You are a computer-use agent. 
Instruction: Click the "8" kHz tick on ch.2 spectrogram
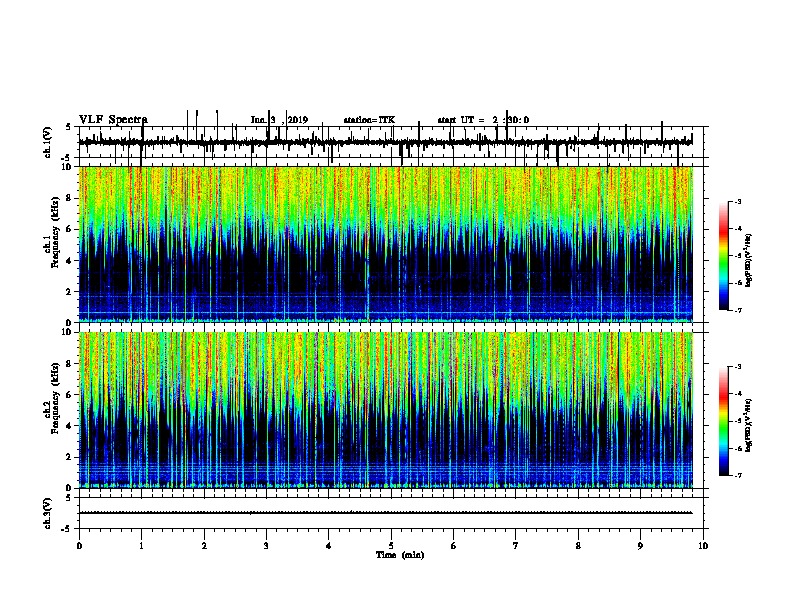click(x=71, y=364)
